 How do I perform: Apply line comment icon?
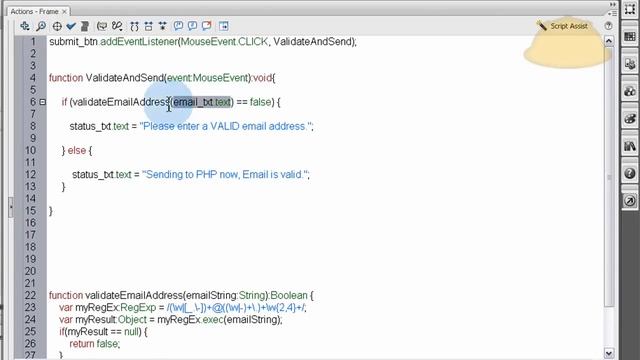(x=192, y=26)
